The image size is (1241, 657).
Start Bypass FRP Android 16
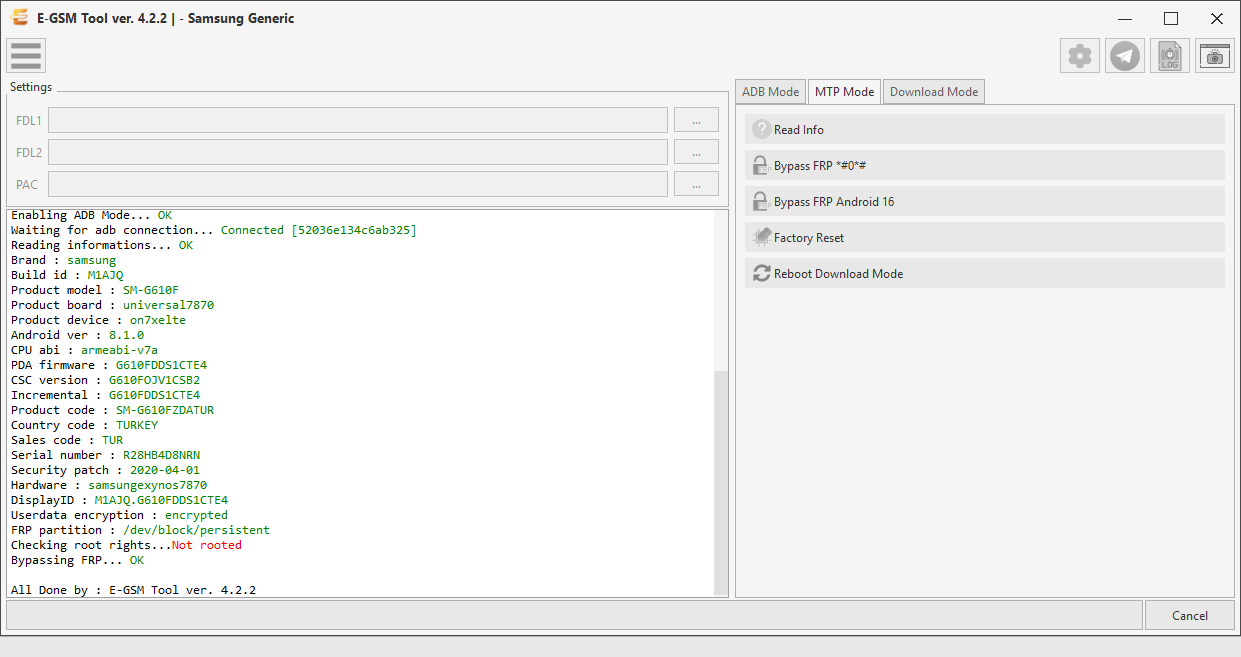point(985,201)
